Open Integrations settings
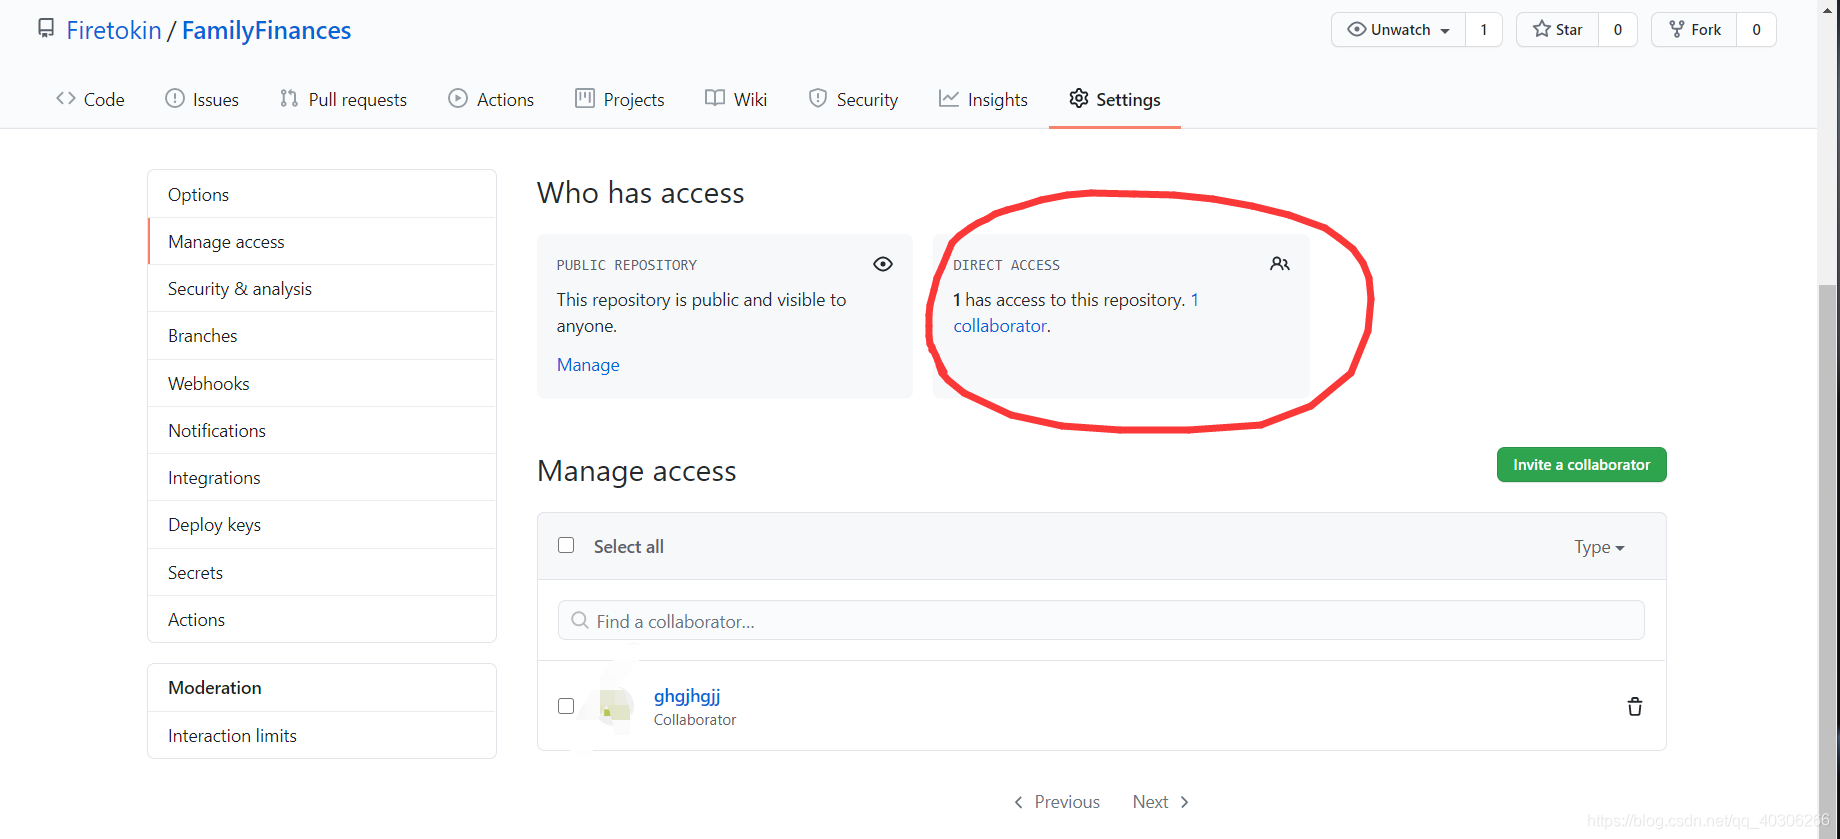Image resolution: width=1840 pixels, height=839 pixels. (x=322, y=477)
